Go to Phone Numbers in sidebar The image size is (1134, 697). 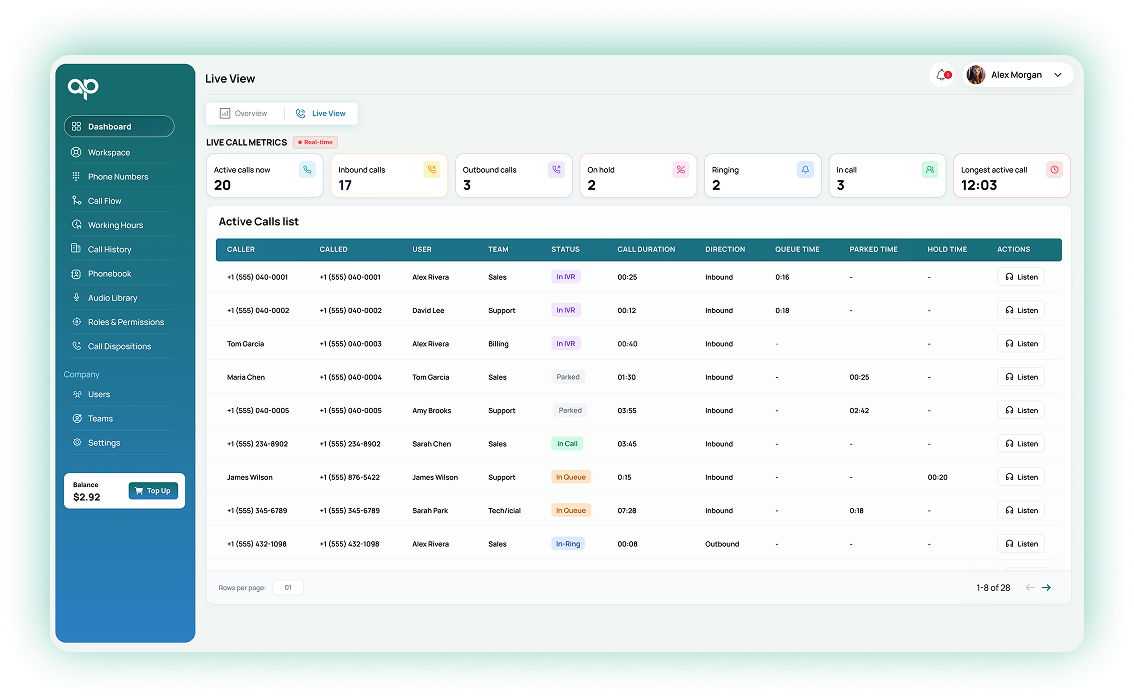[x=117, y=177]
